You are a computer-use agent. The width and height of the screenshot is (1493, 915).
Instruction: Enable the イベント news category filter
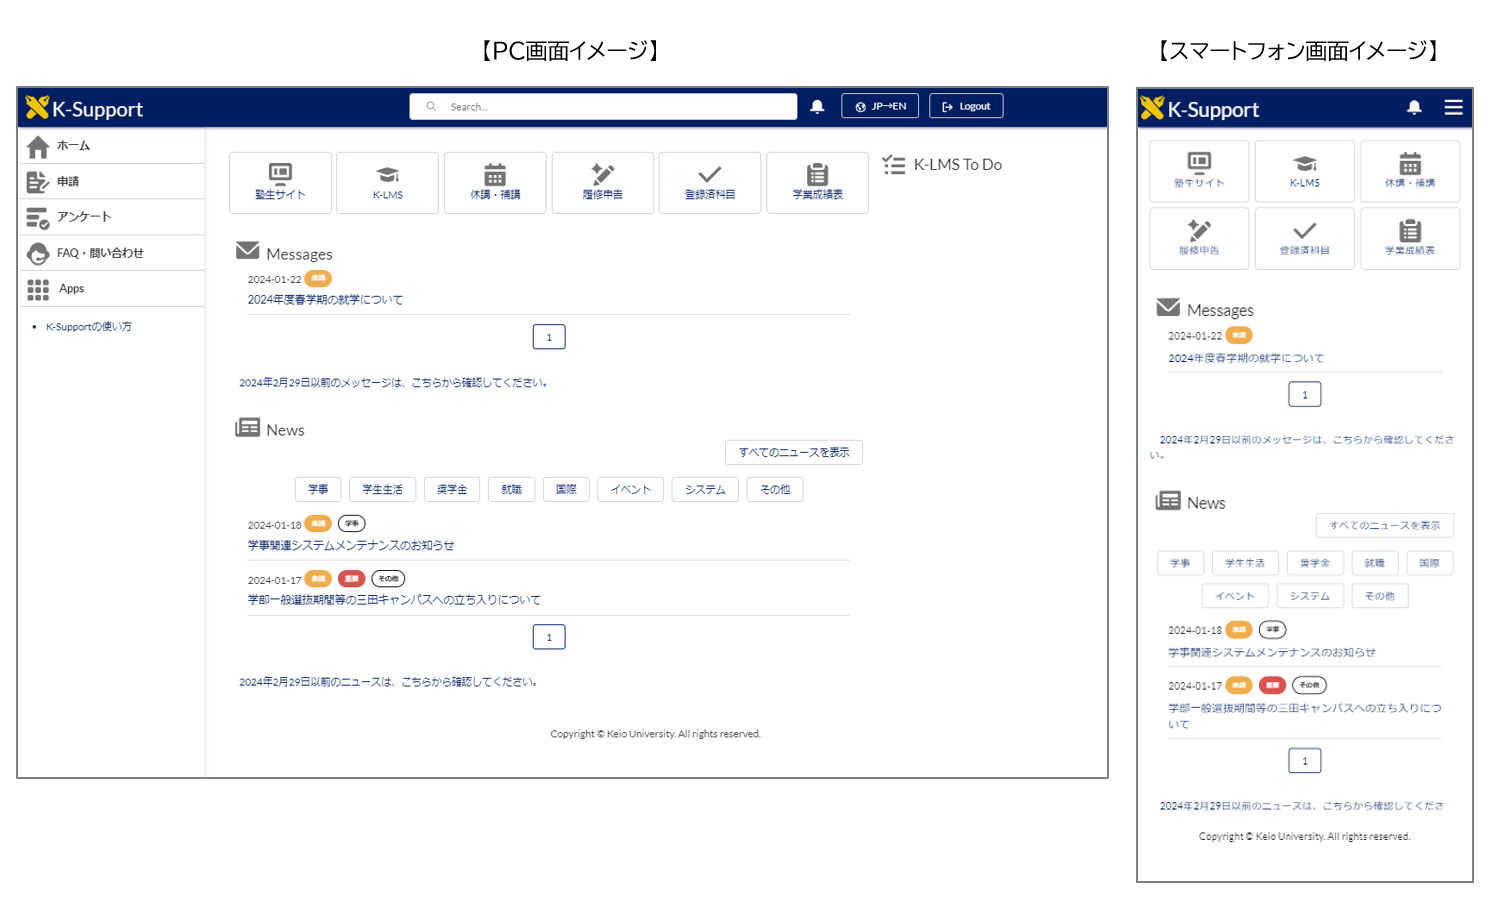pos(630,489)
